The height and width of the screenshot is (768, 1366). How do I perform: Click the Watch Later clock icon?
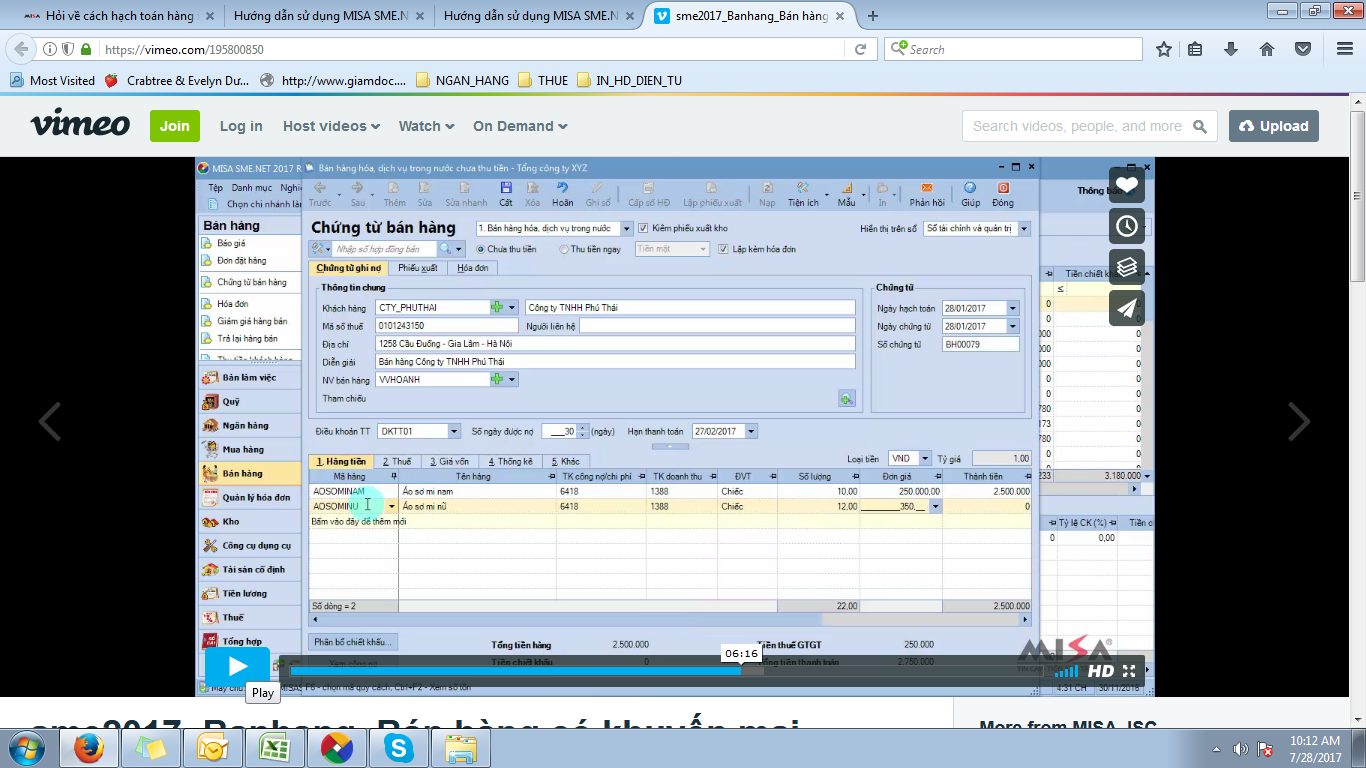1127,226
